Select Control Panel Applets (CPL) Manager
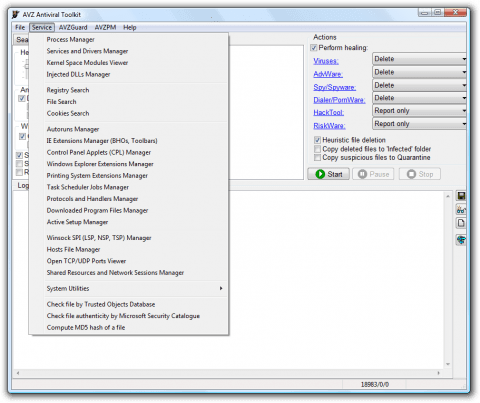The width and height of the screenshot is (480, 403). point(129,152)
